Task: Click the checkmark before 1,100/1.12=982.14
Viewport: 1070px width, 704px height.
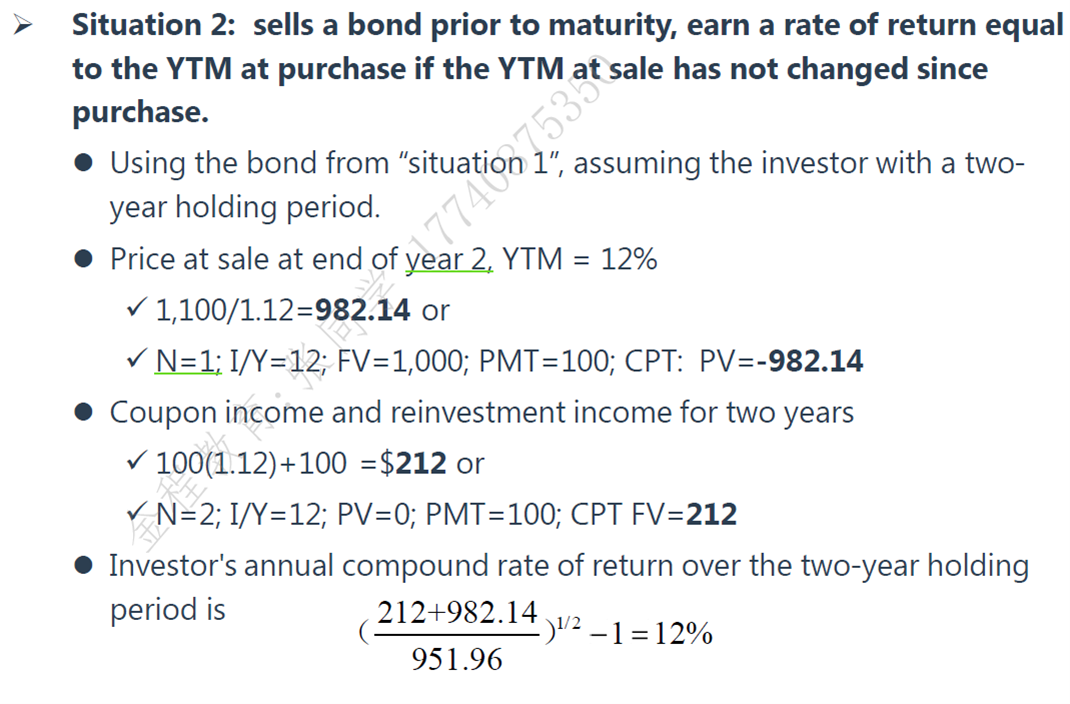Action: [x=136, y=308]
